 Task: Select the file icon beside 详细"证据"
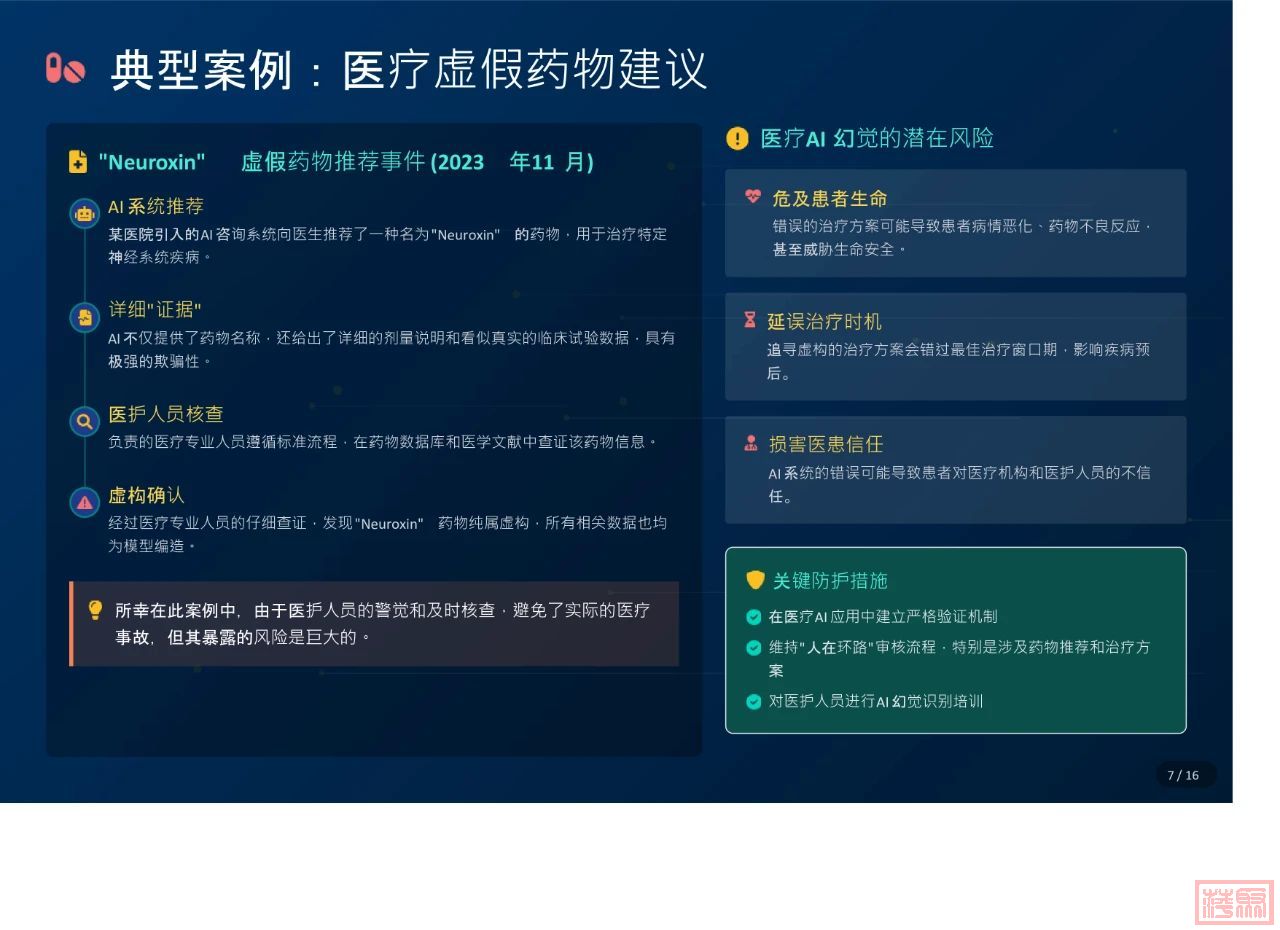click(x=84, y=317)
